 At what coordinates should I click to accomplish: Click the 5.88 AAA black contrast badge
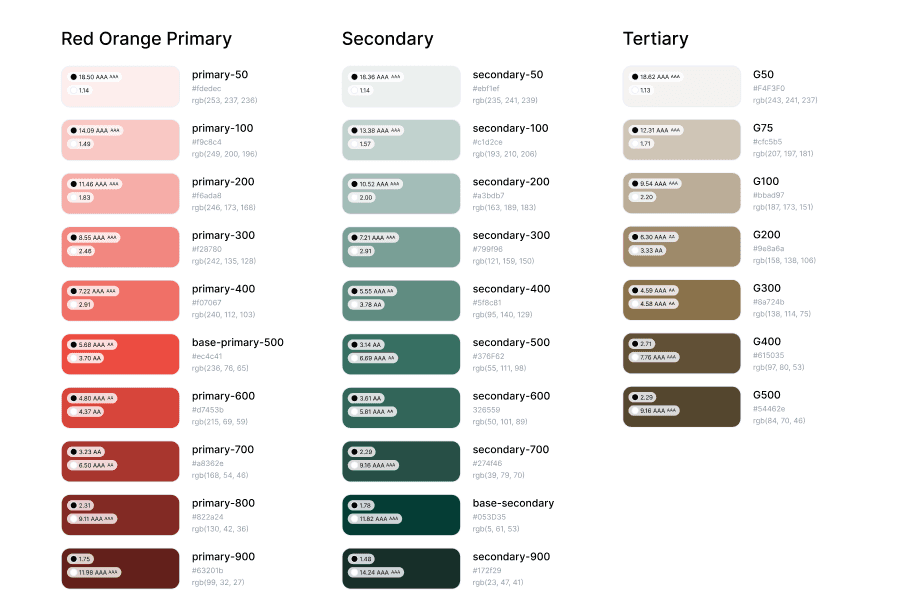(92, 345)
